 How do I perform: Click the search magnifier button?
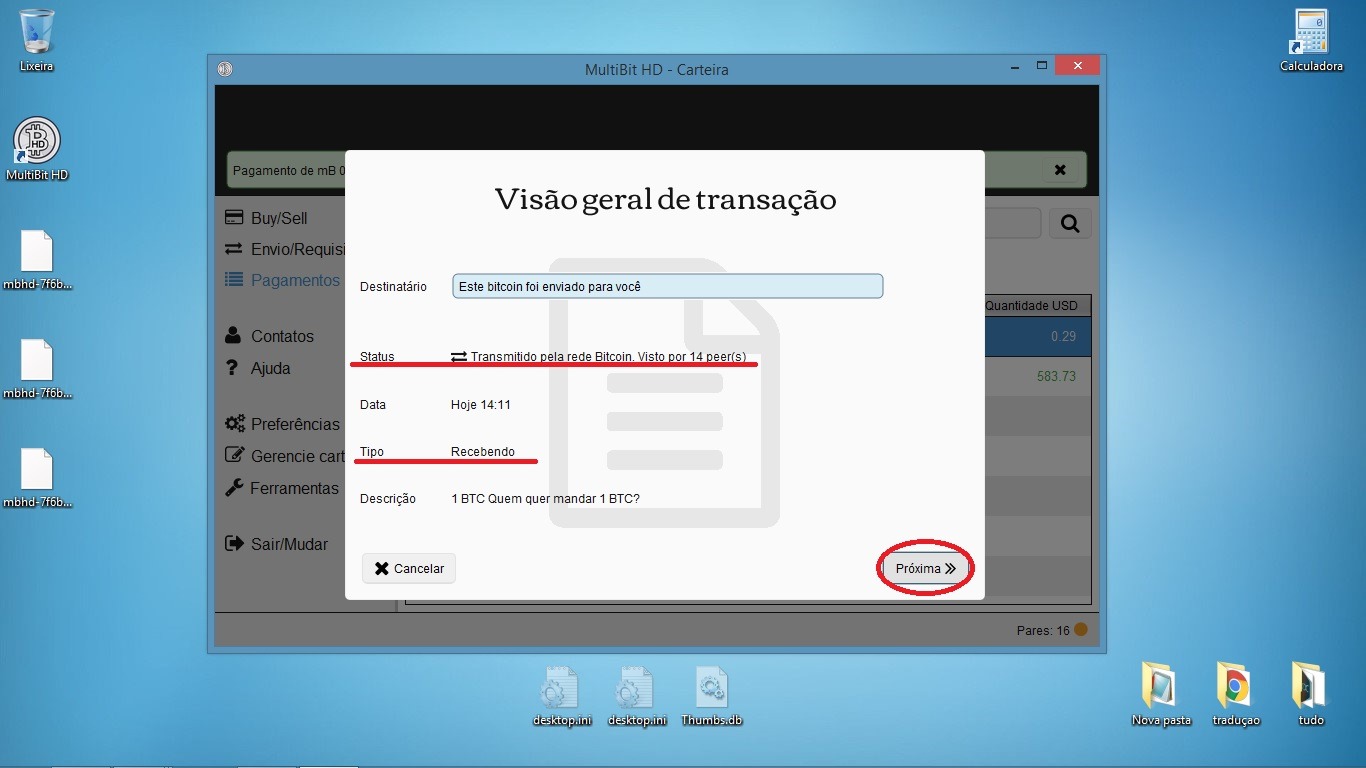coord(1069,224)
